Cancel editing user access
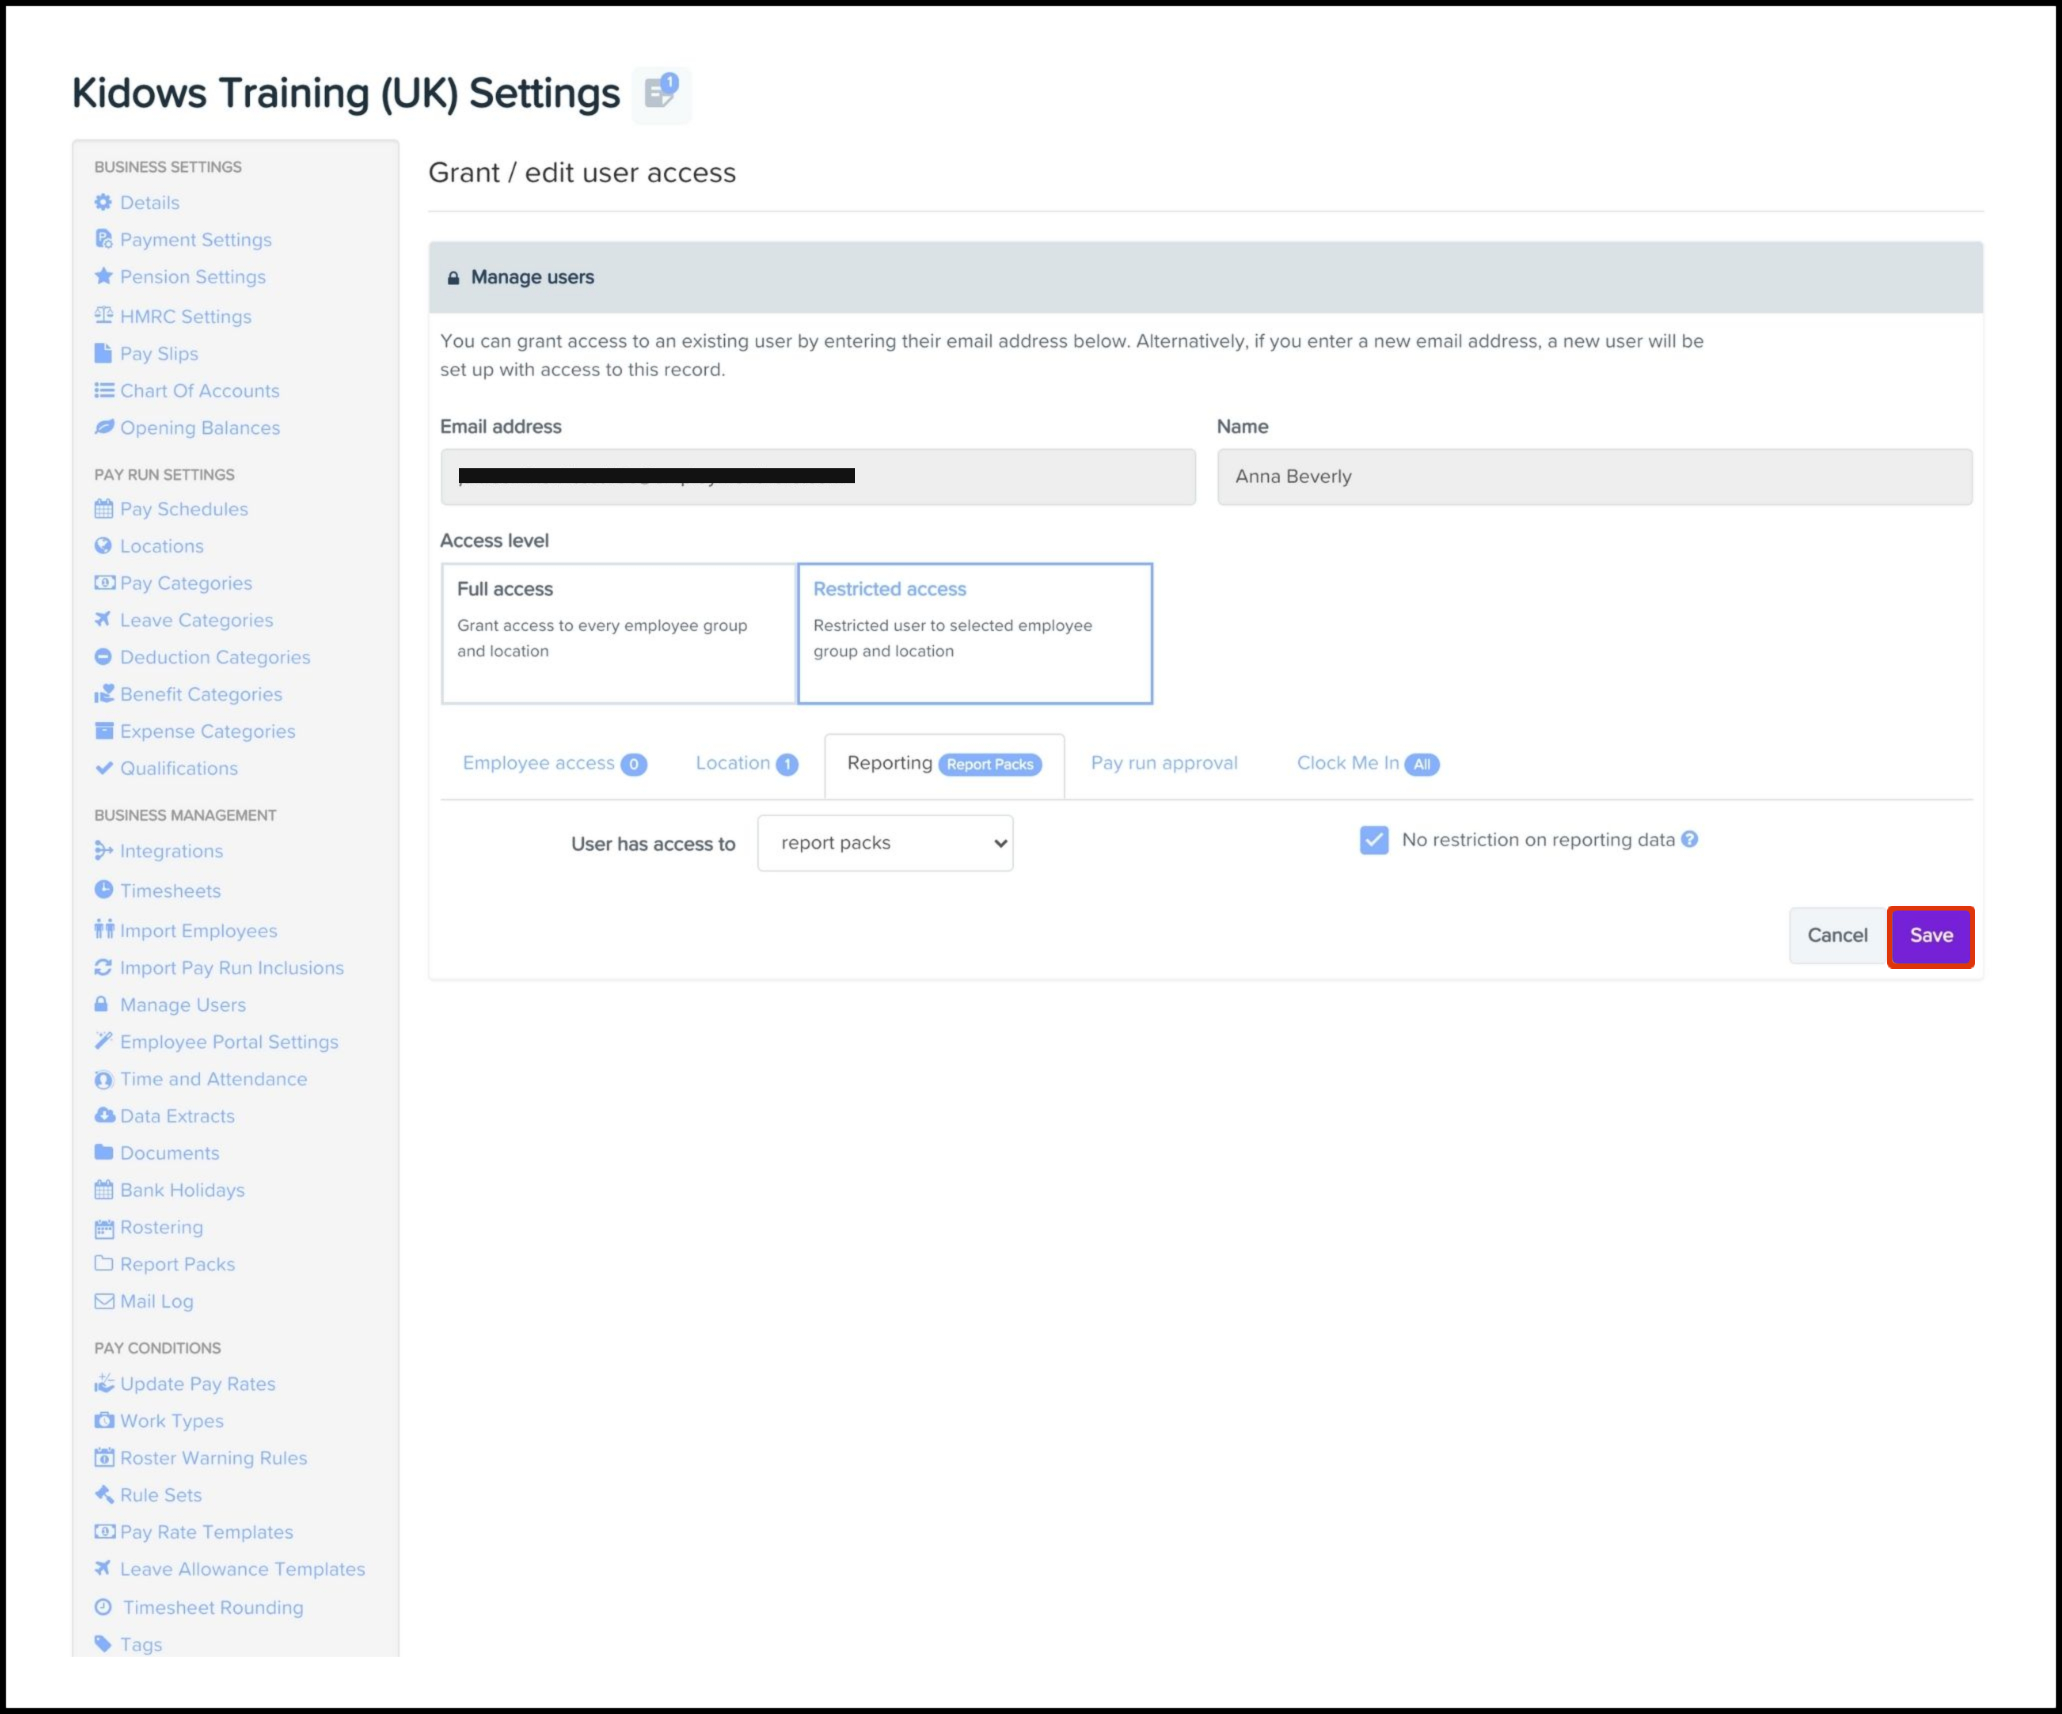The width and height of the screenshot is (2062, 1714). pyautogui.click(x=1837, y=936)
